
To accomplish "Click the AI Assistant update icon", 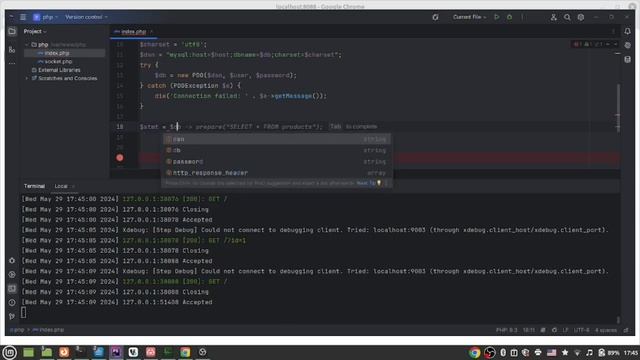I will click(x=435, y=17).
